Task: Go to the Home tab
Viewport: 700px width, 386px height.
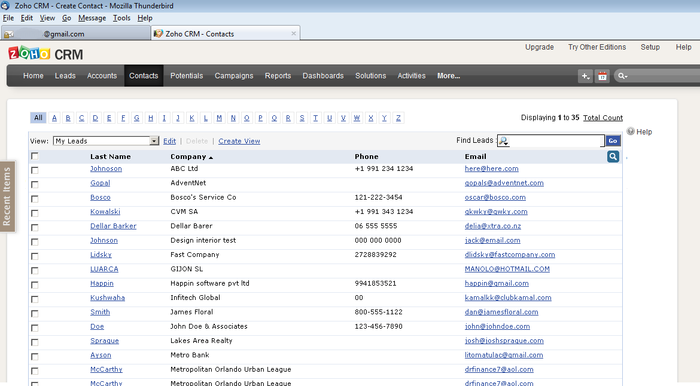Action: pos(33,76)
